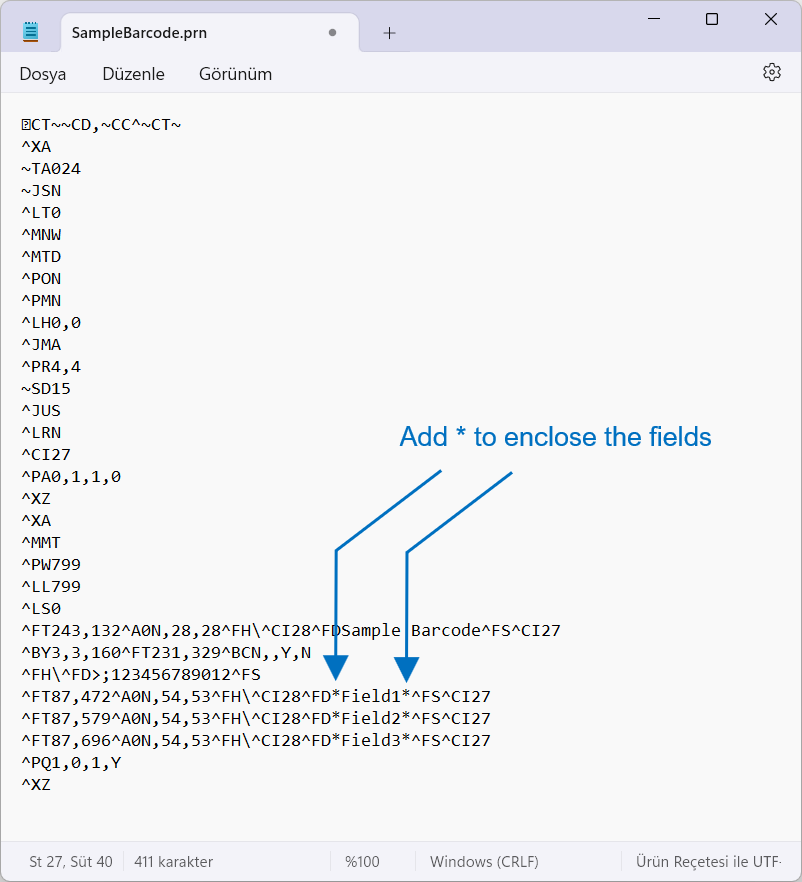Click the ~TA024 line in the editor
This screenshot has height=882, width=802.
(51, 168)
